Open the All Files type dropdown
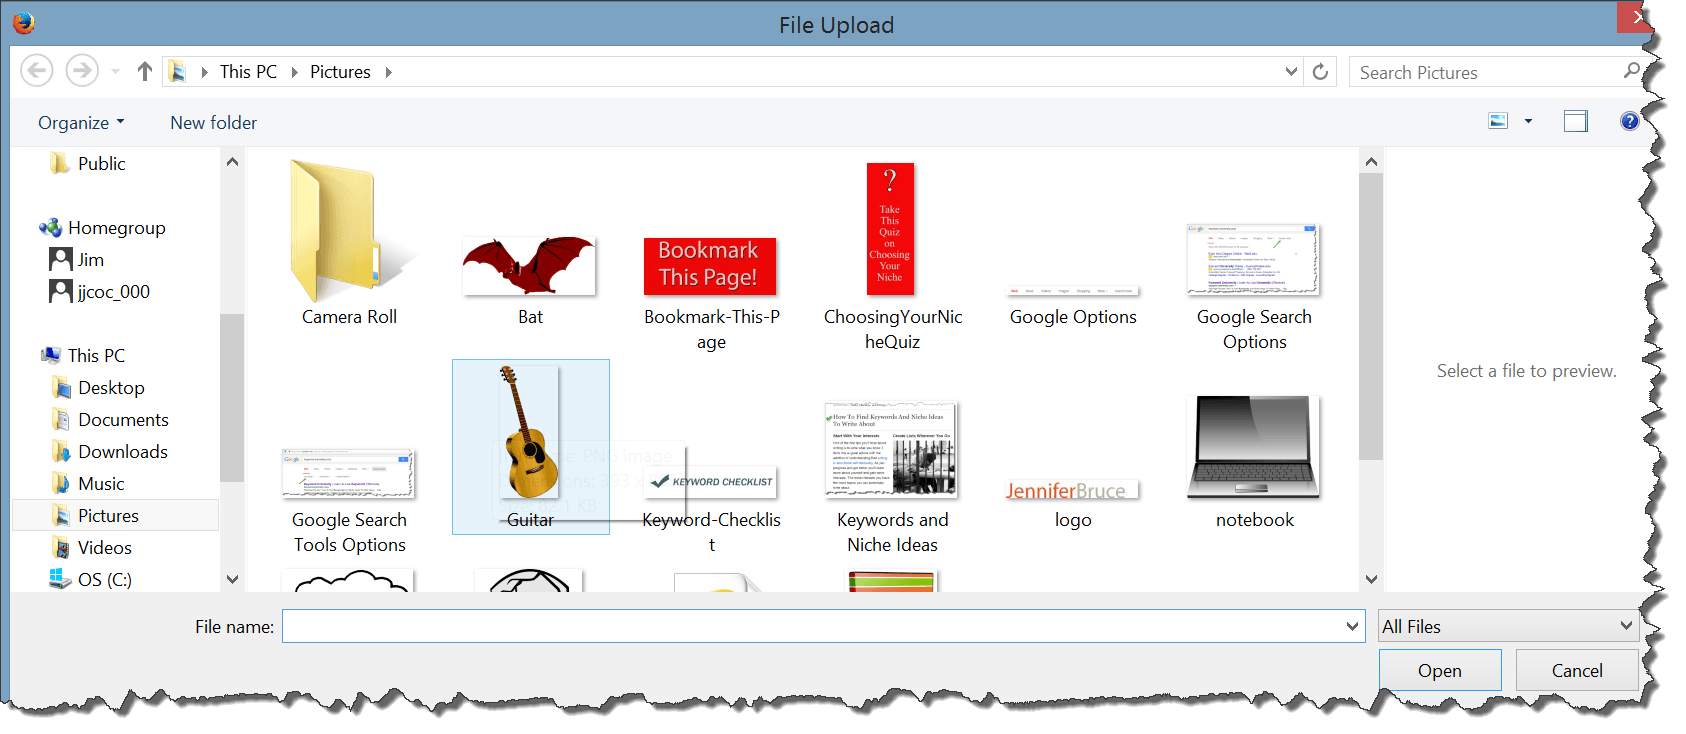This screenshot has height=734, width=1686. tap(1509, 626)
